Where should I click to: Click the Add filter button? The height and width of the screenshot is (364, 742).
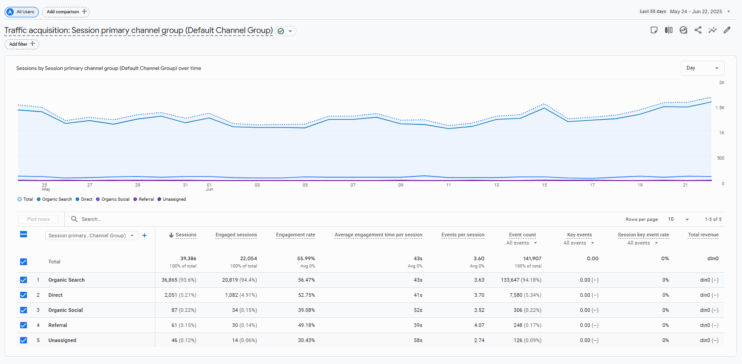click(x=22, y=44)
